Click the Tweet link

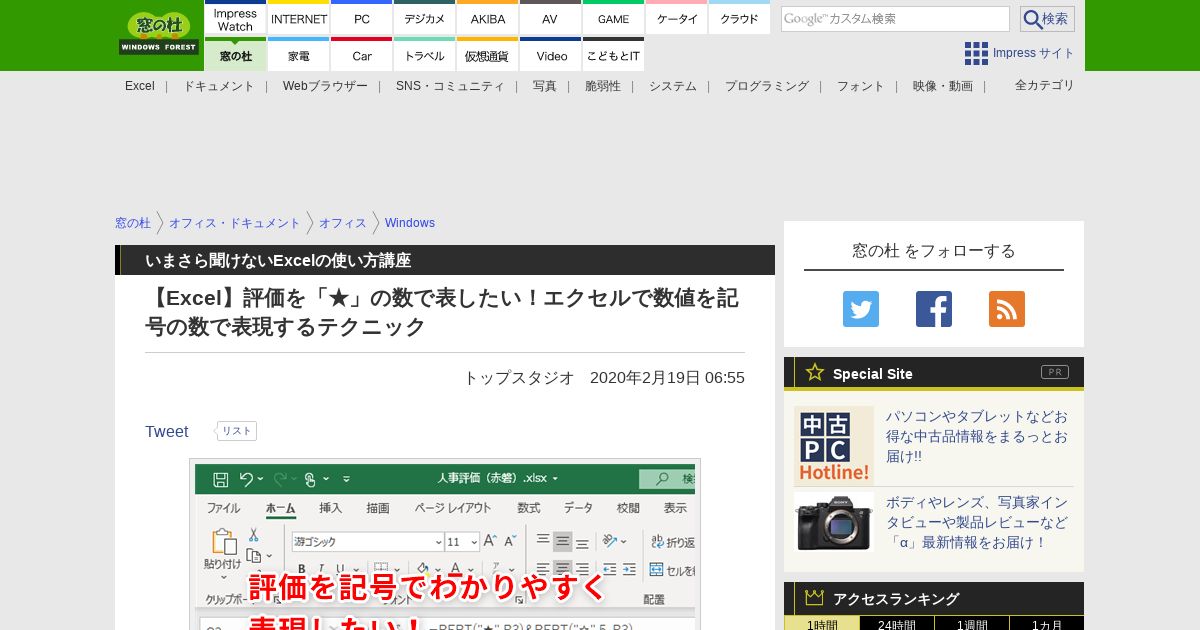pos(167,431)
